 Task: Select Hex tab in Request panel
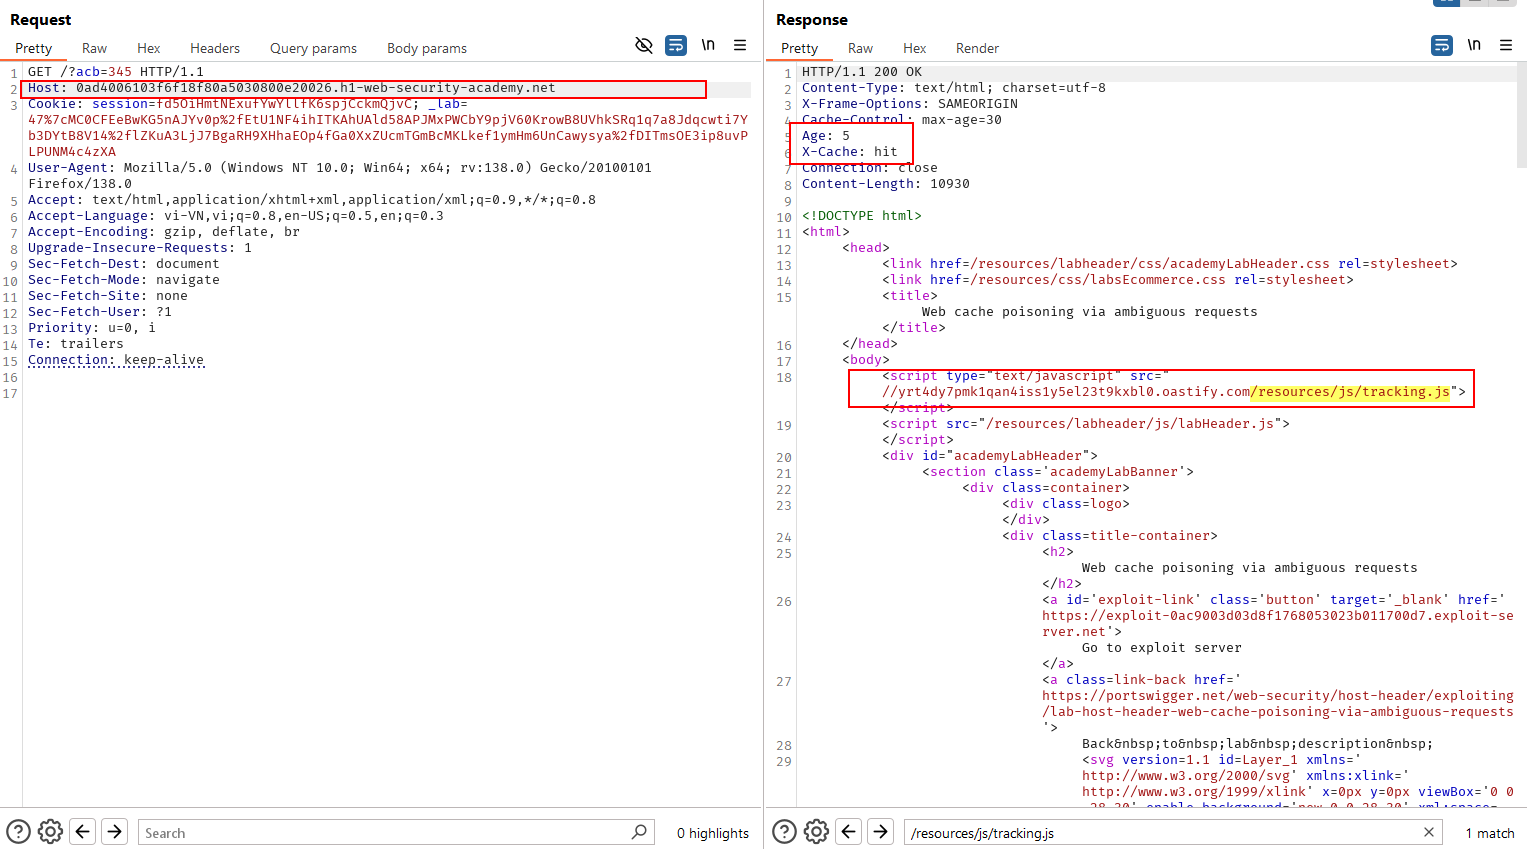point(148,48)
